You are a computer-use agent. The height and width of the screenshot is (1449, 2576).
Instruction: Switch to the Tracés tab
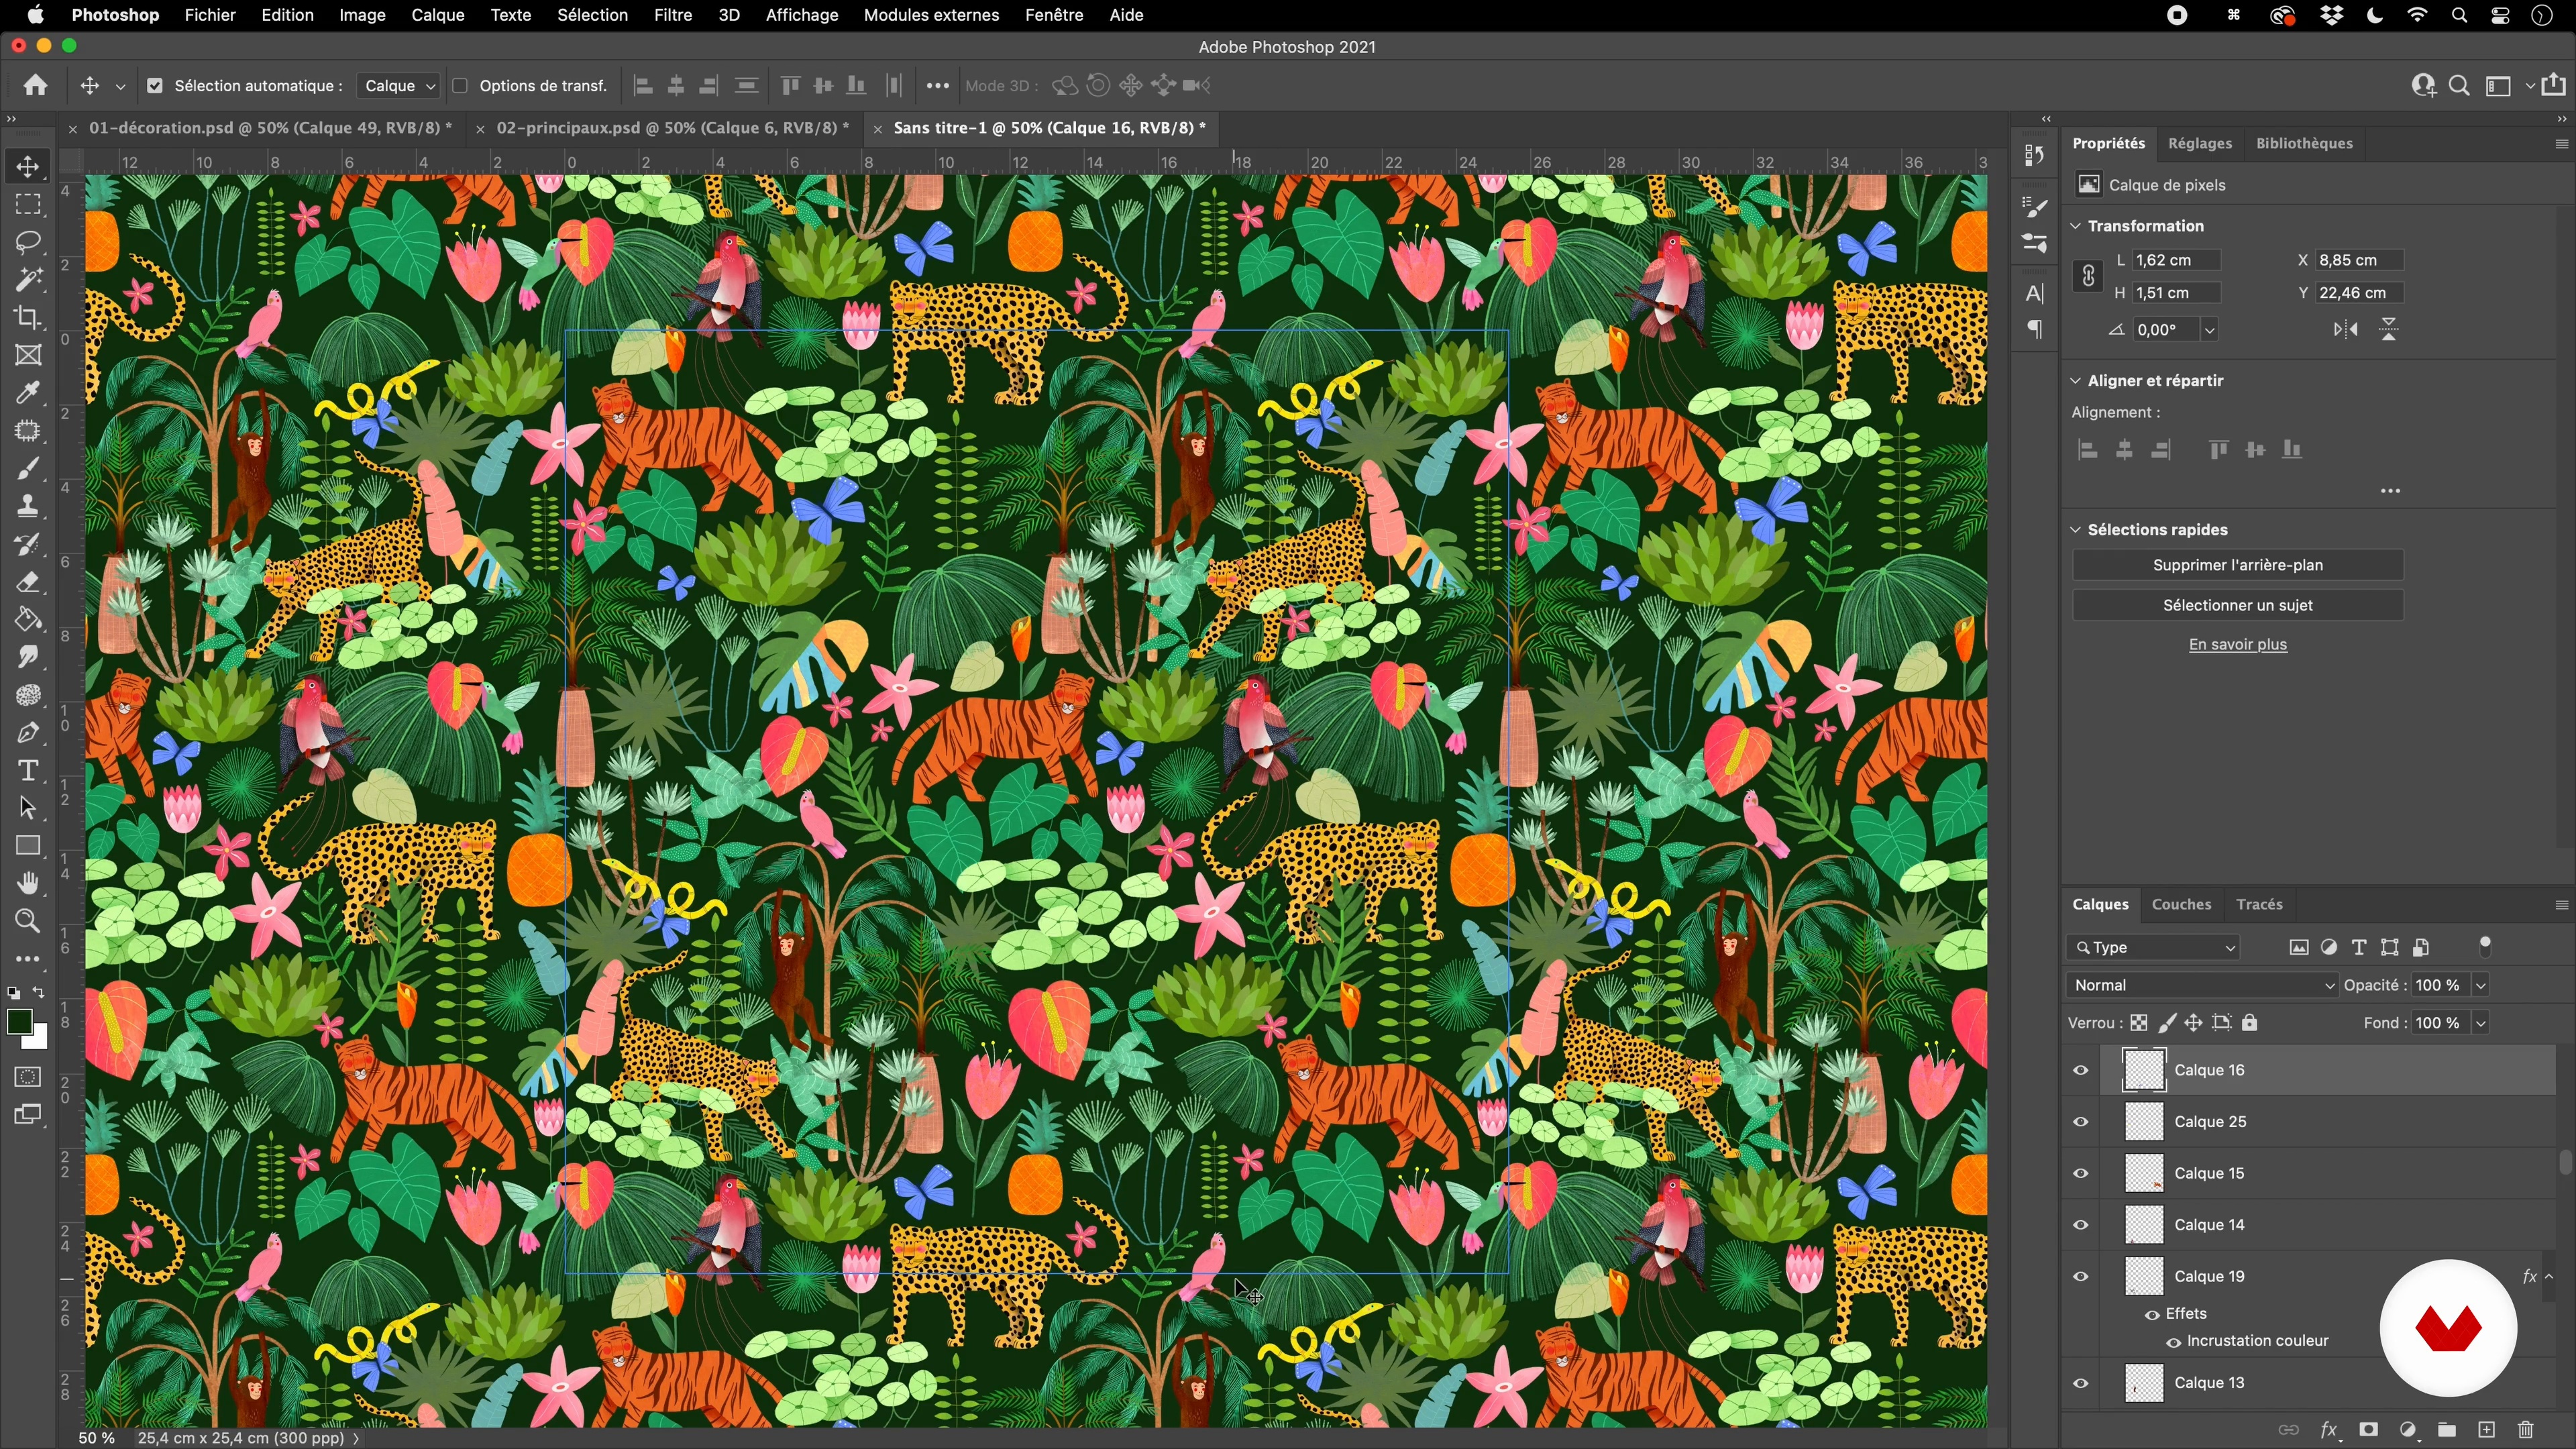[2259, 904]
